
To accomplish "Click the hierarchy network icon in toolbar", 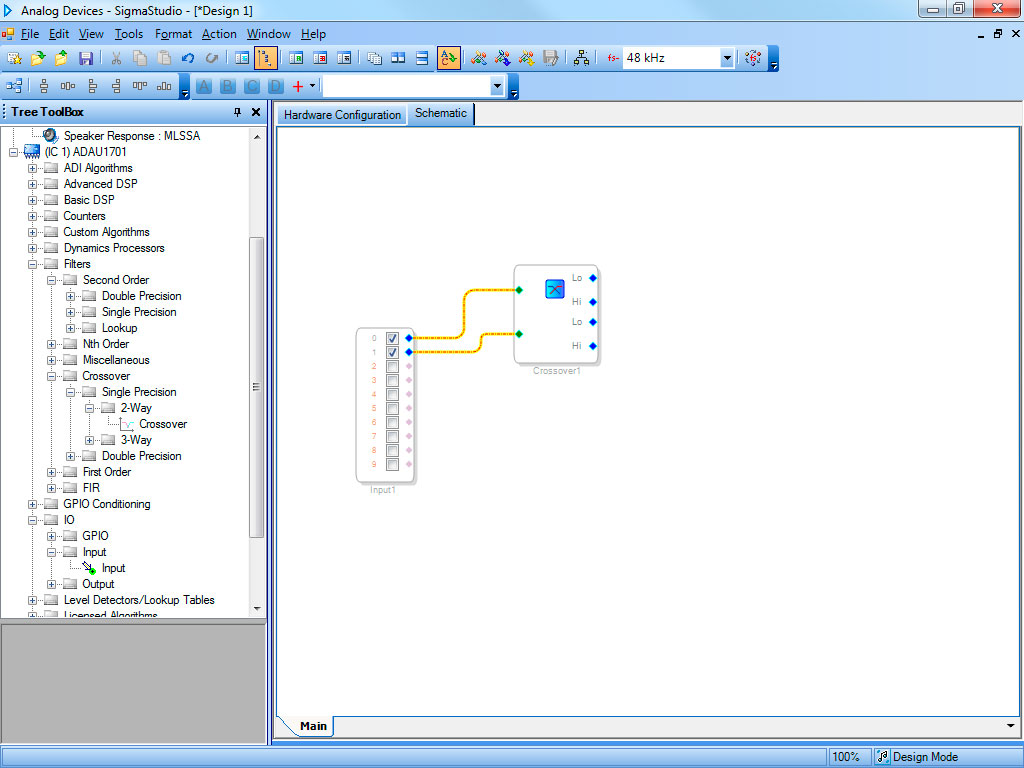I will point(581,58).
